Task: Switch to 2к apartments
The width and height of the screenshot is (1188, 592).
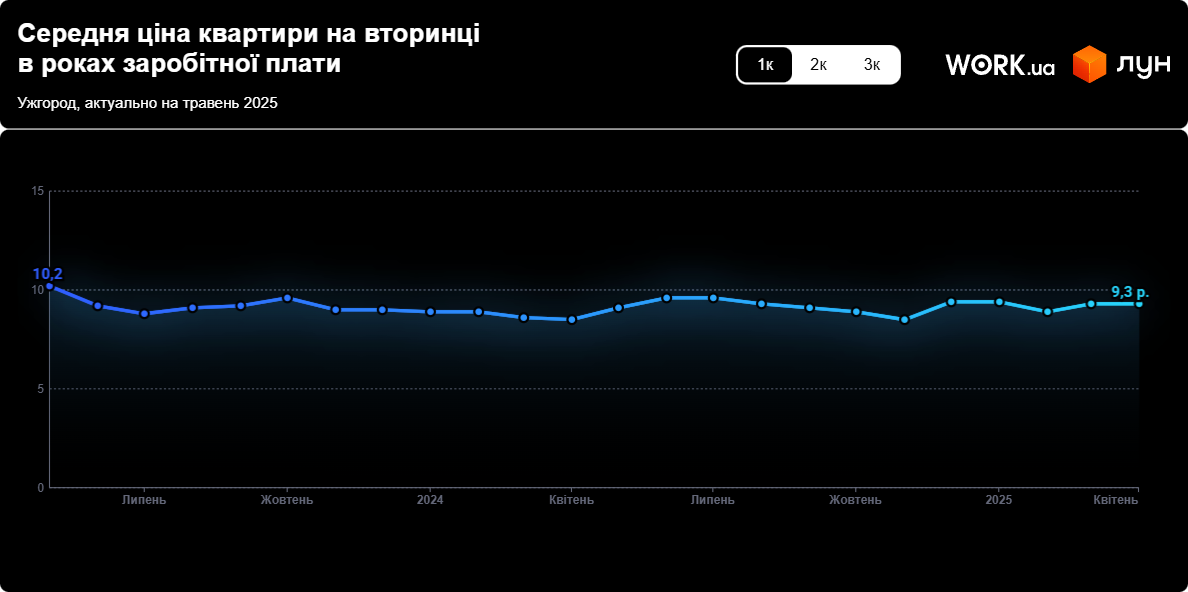Action: 818,65
